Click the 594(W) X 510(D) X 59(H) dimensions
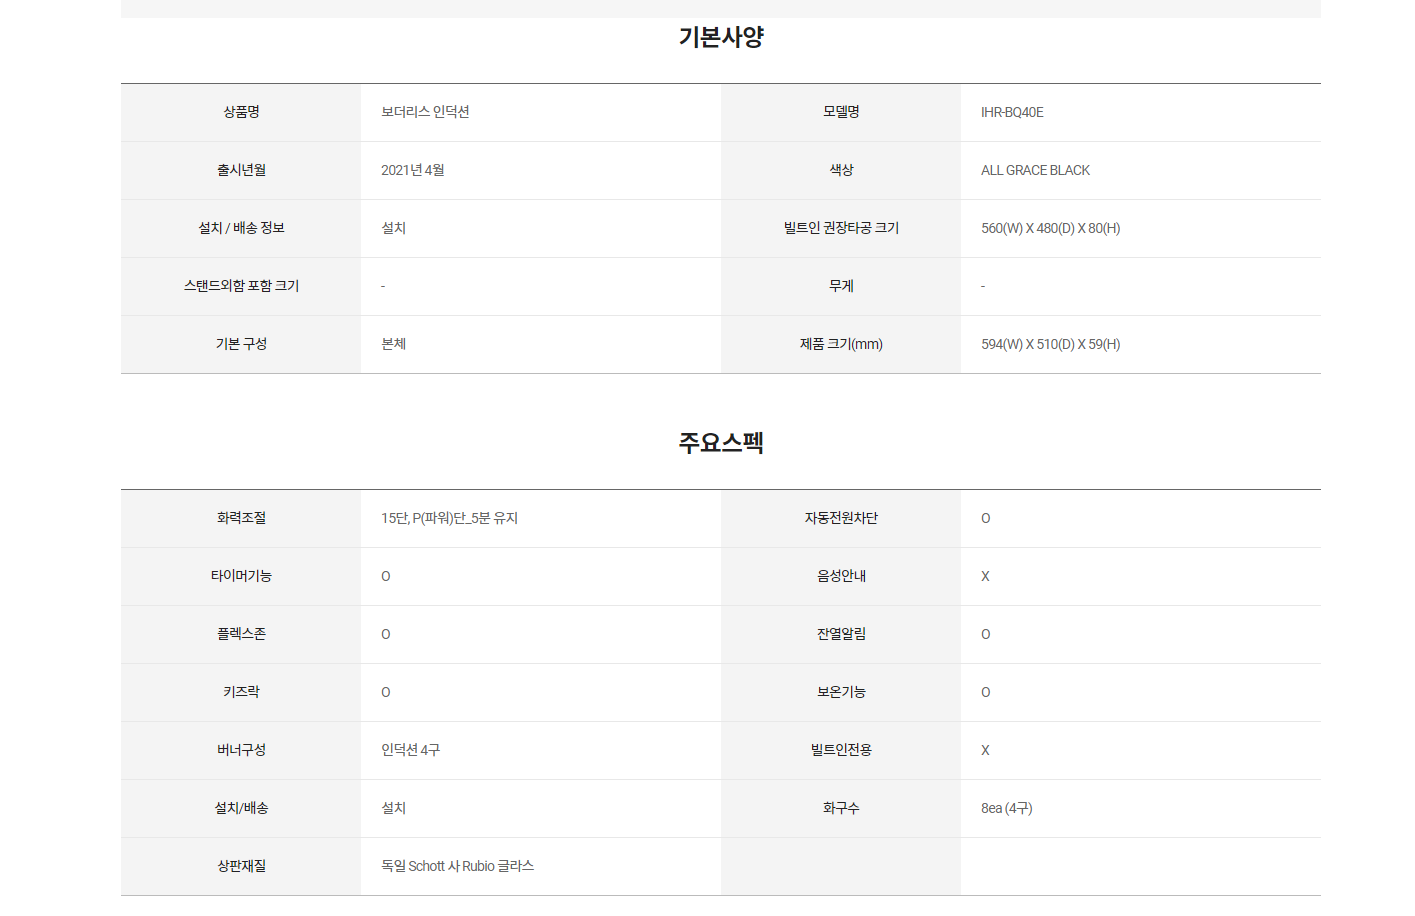1415x916 pixels. point(1050,344)
